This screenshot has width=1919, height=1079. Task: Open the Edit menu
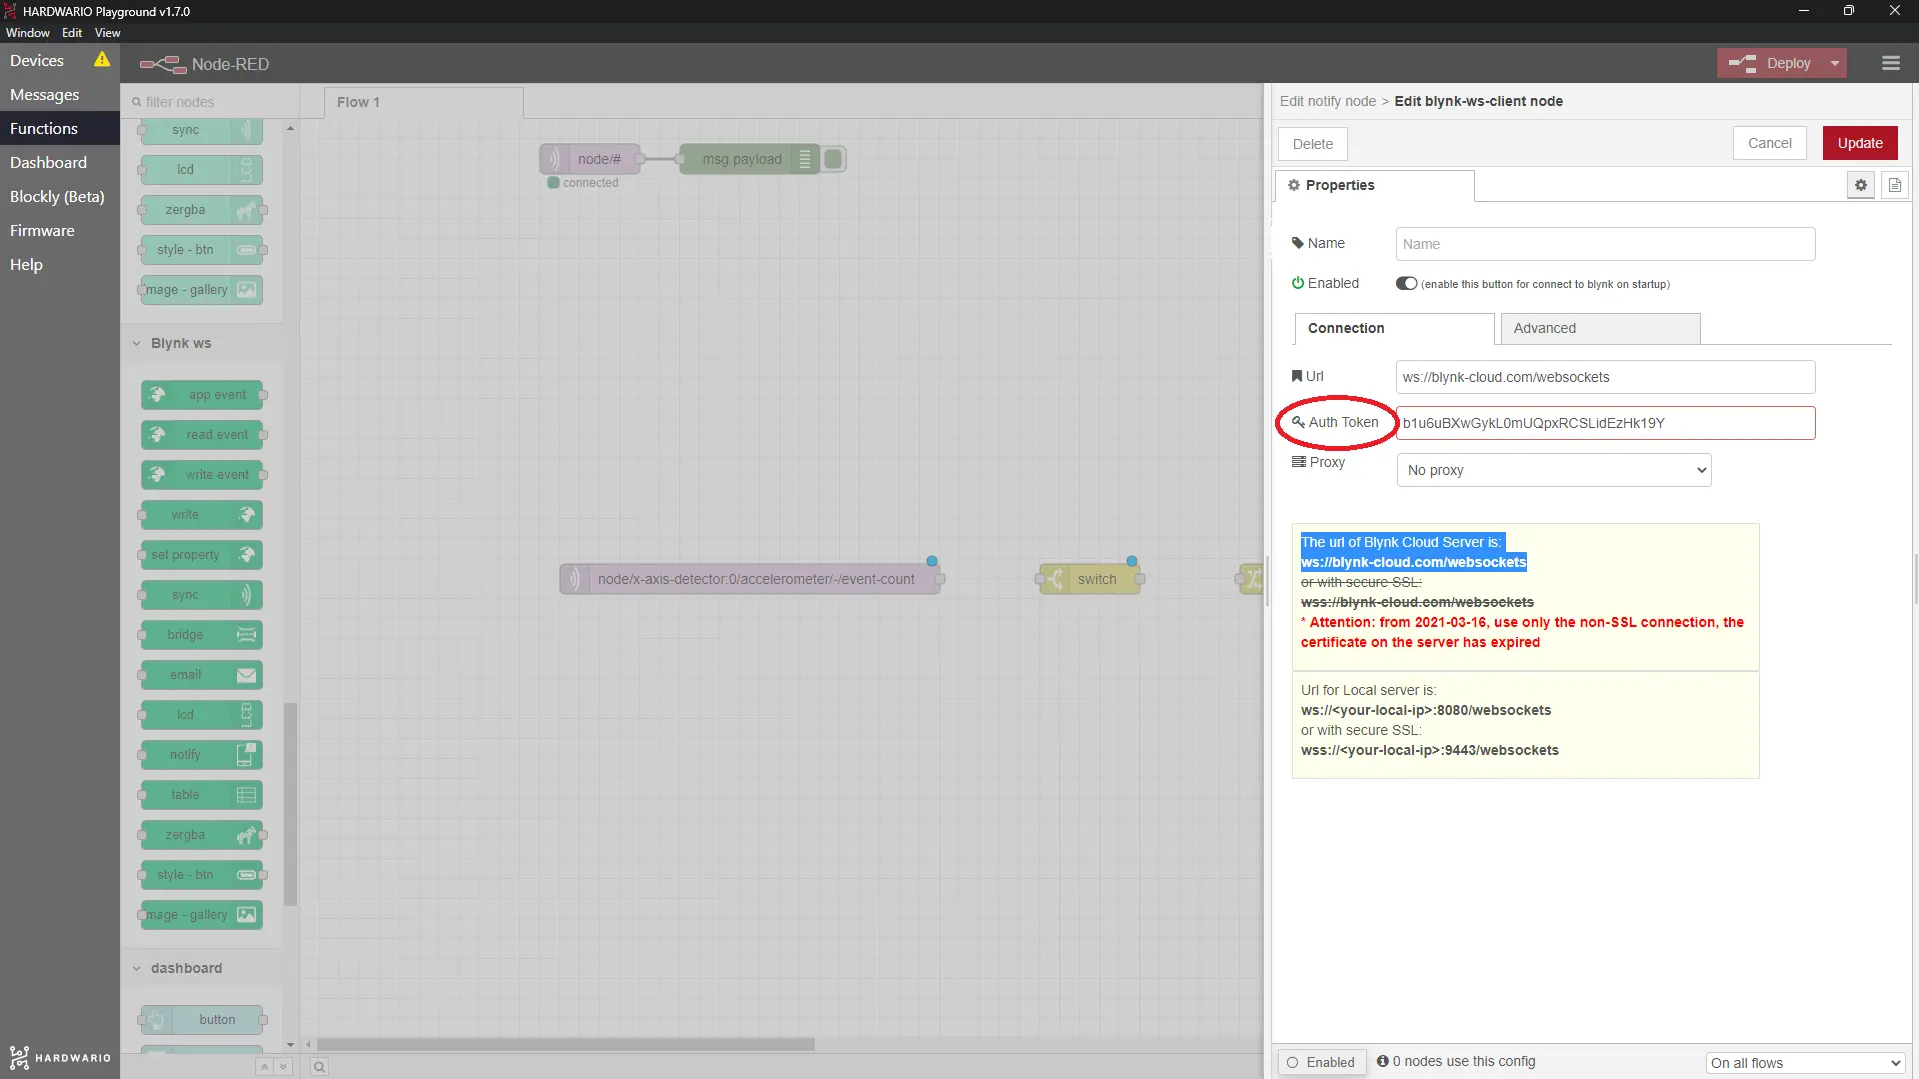point(72,33)
